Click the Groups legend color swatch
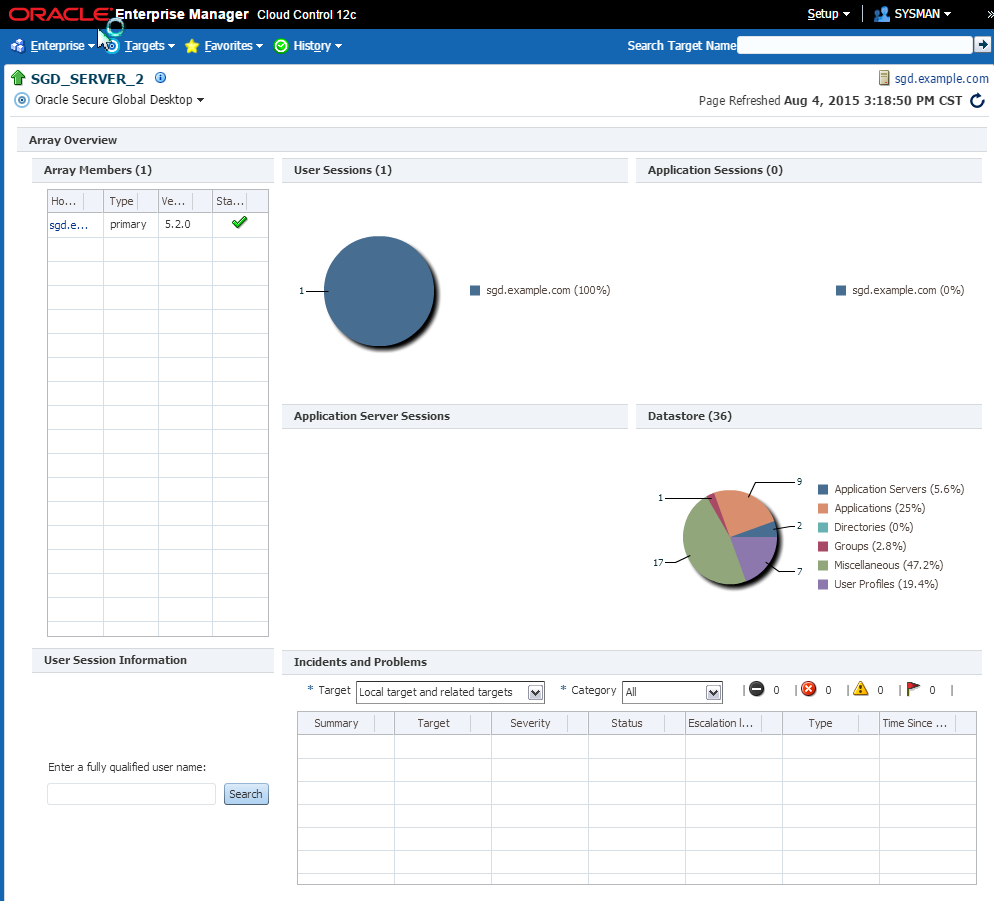 [823, 547]
